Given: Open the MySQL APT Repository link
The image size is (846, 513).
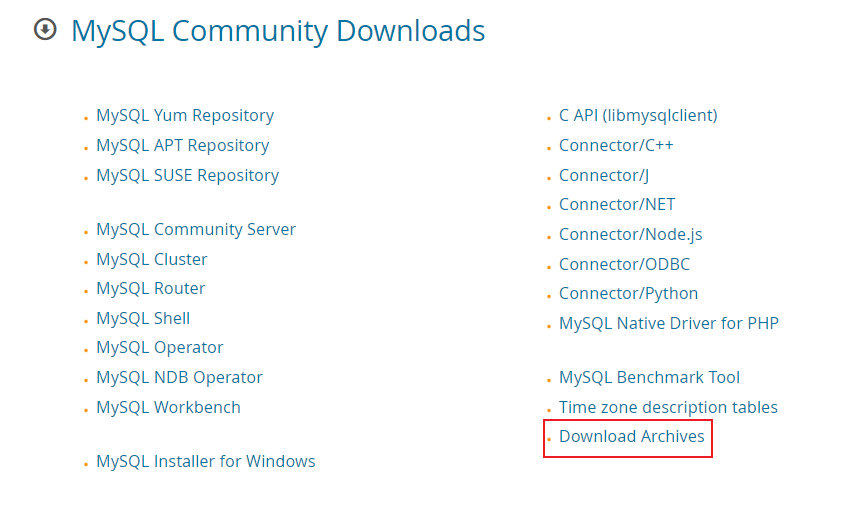Looking at the screenshot, I should click(182, 146).
